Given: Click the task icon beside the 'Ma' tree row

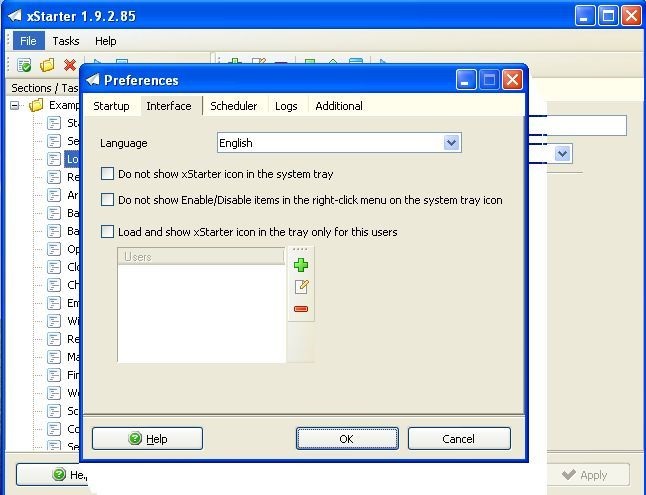Looking at the screenshot, I should (x=54, y=357).
